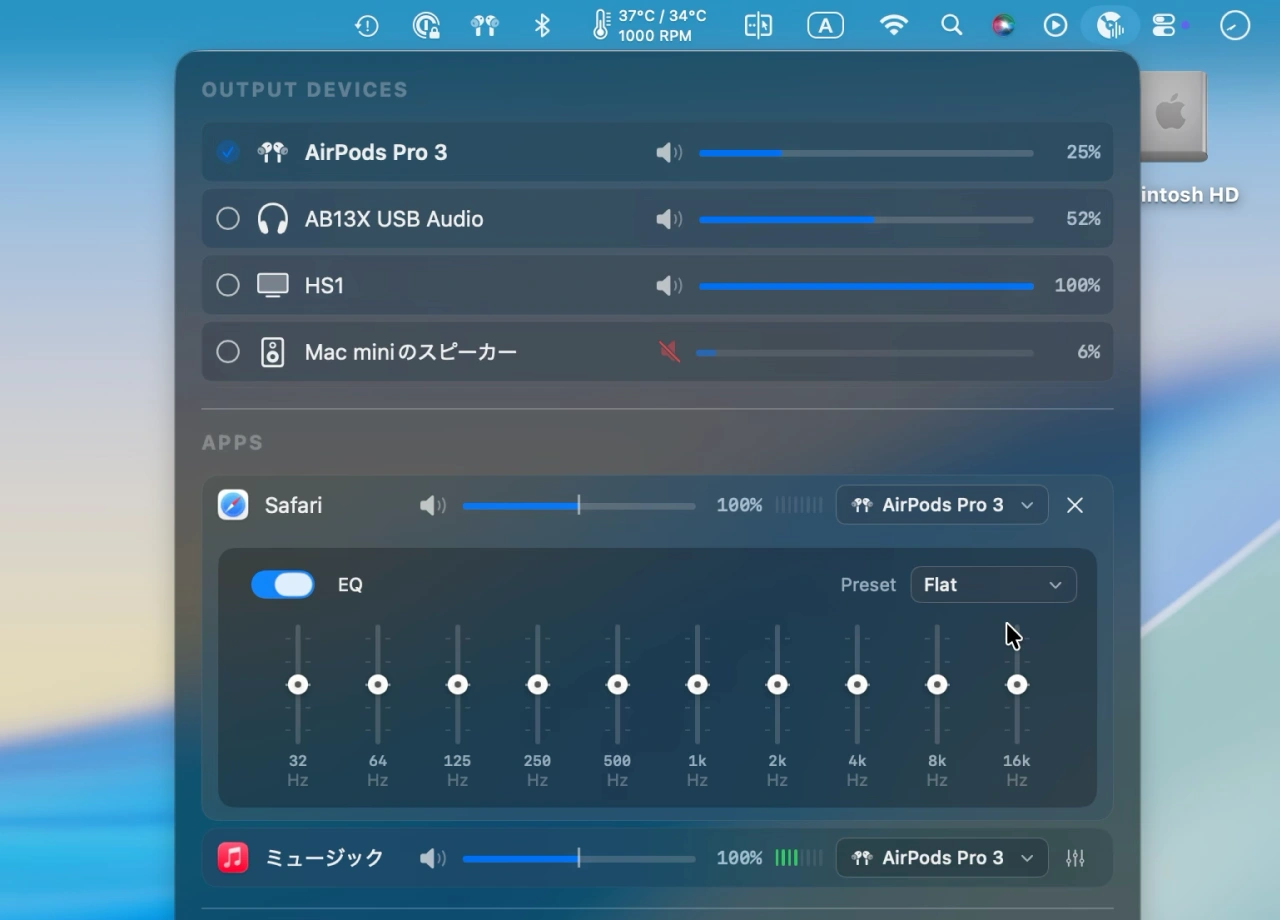Viewport: 1280px width, 920px height.
Task: Click the Bluetooth menu bar icon
Action: click(x=542, y=26)
